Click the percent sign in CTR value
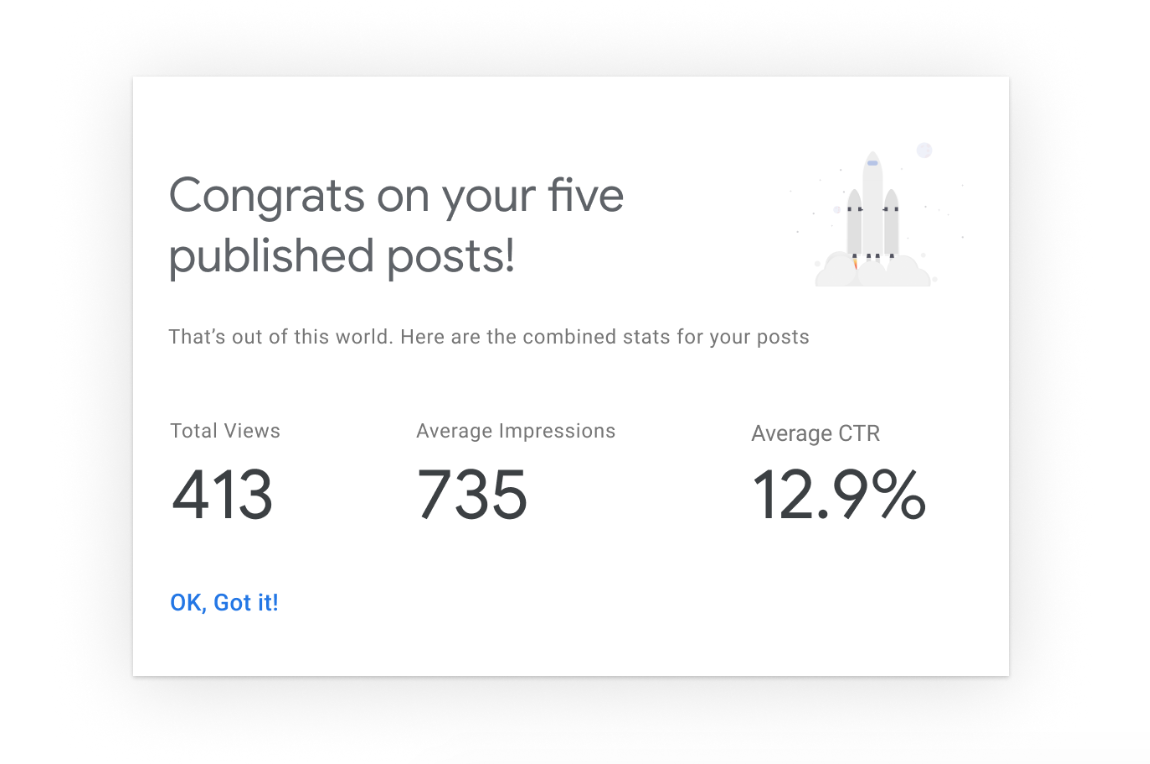Screen dimensions: 1150x764 point(898,495)
